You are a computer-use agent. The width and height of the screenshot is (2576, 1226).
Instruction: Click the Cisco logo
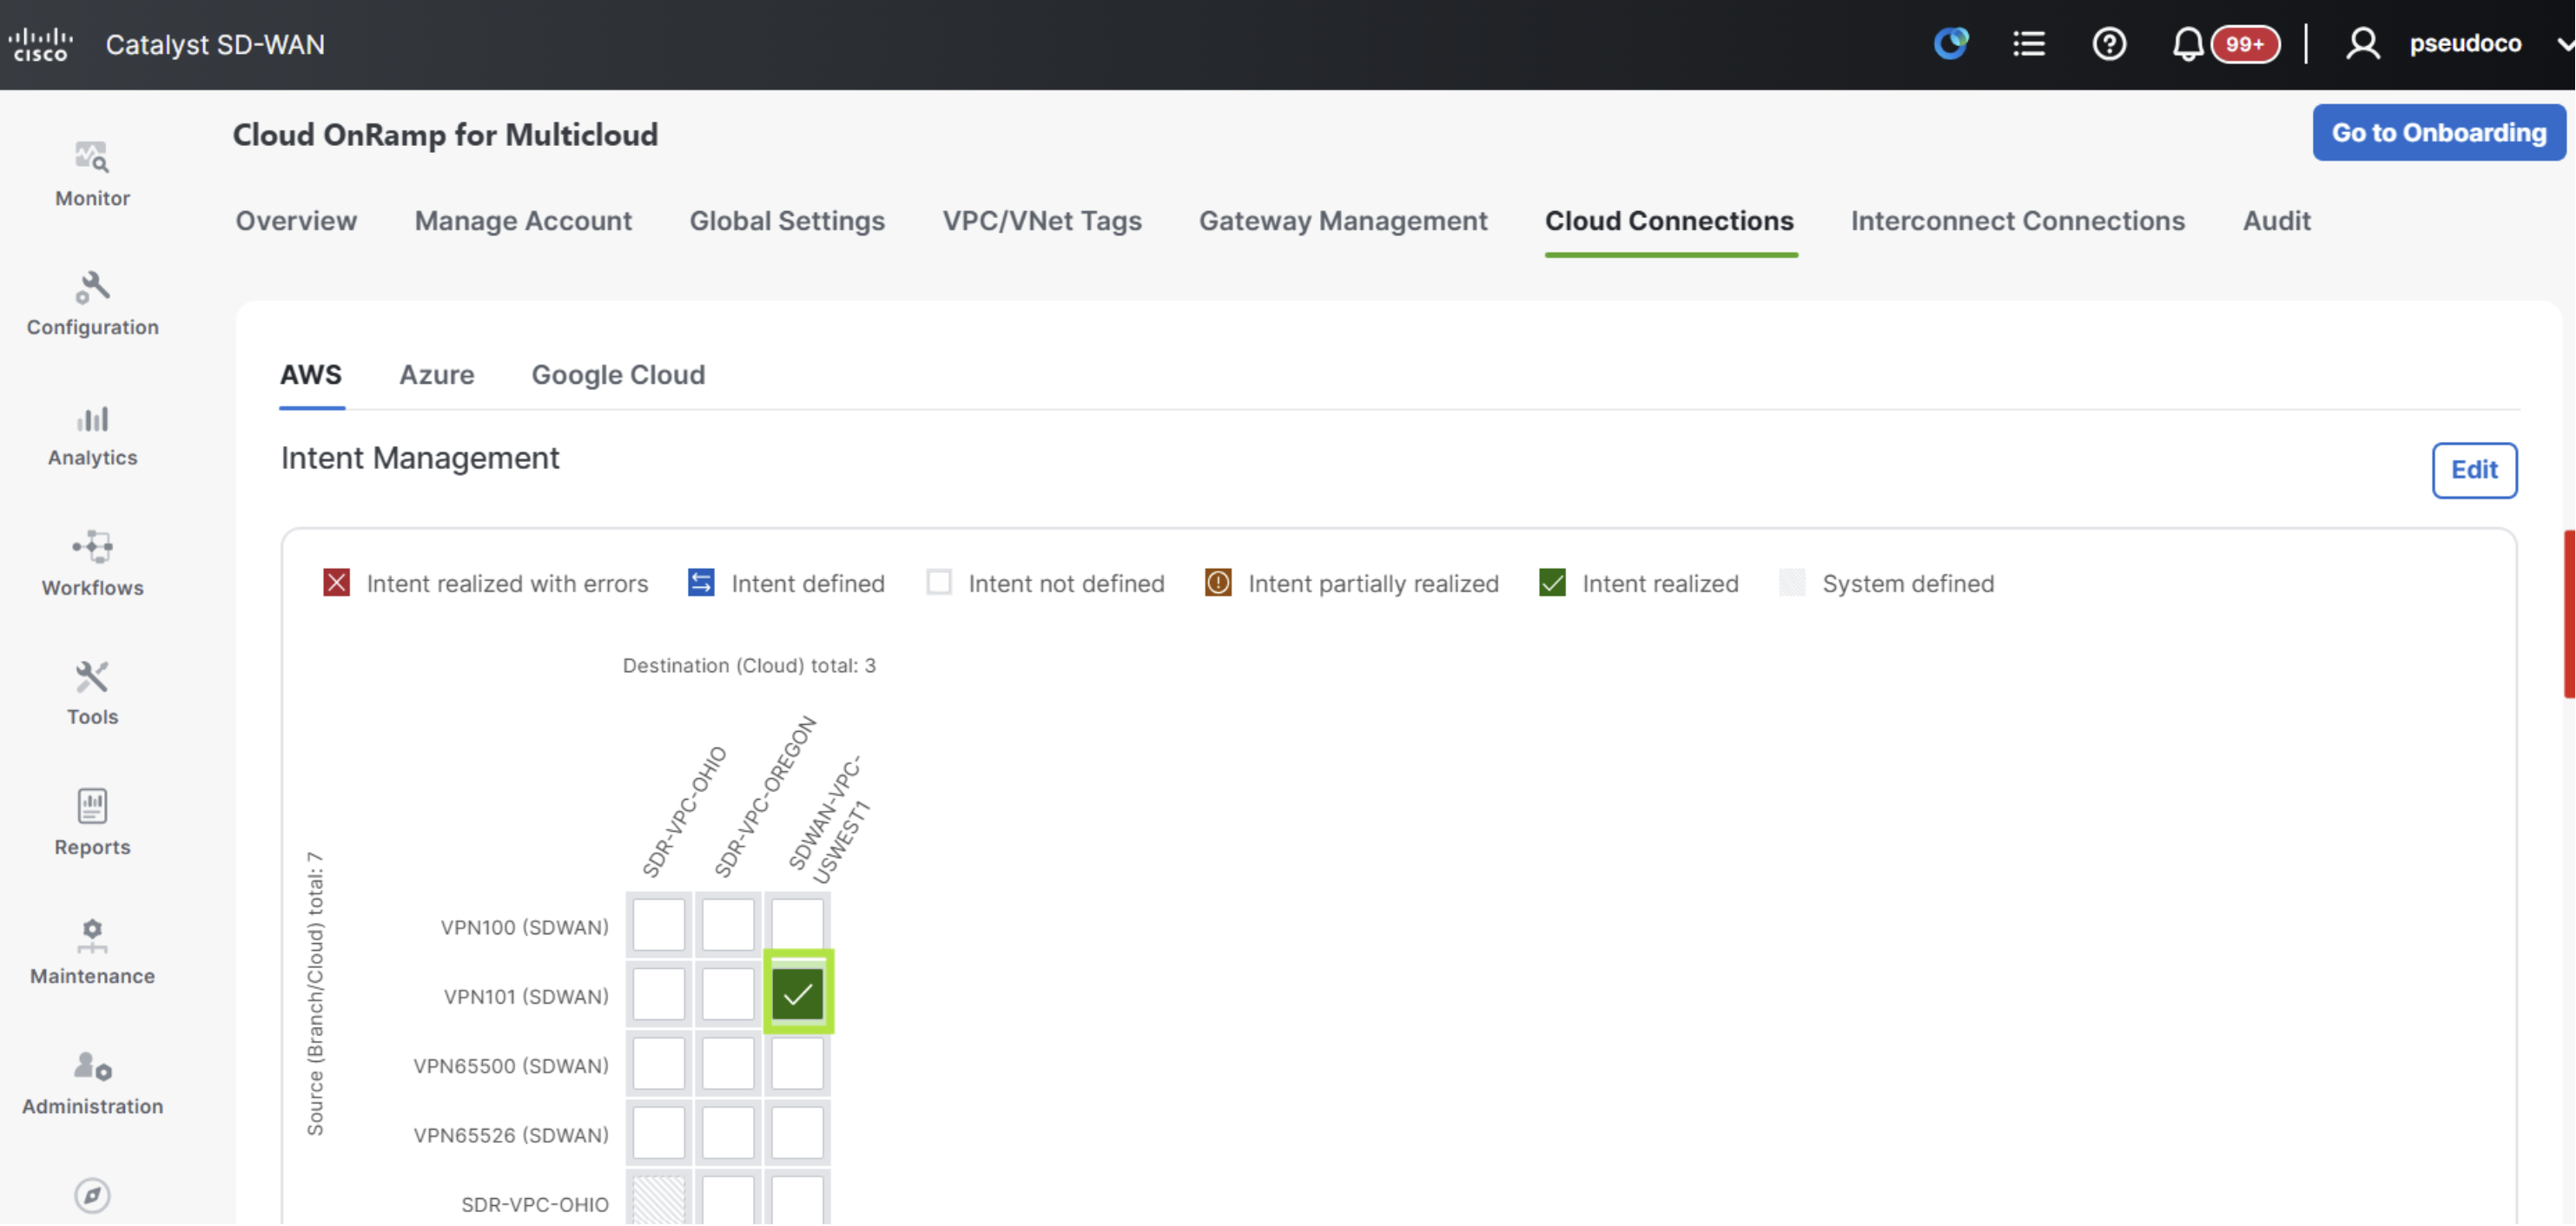tap(40, 45)
